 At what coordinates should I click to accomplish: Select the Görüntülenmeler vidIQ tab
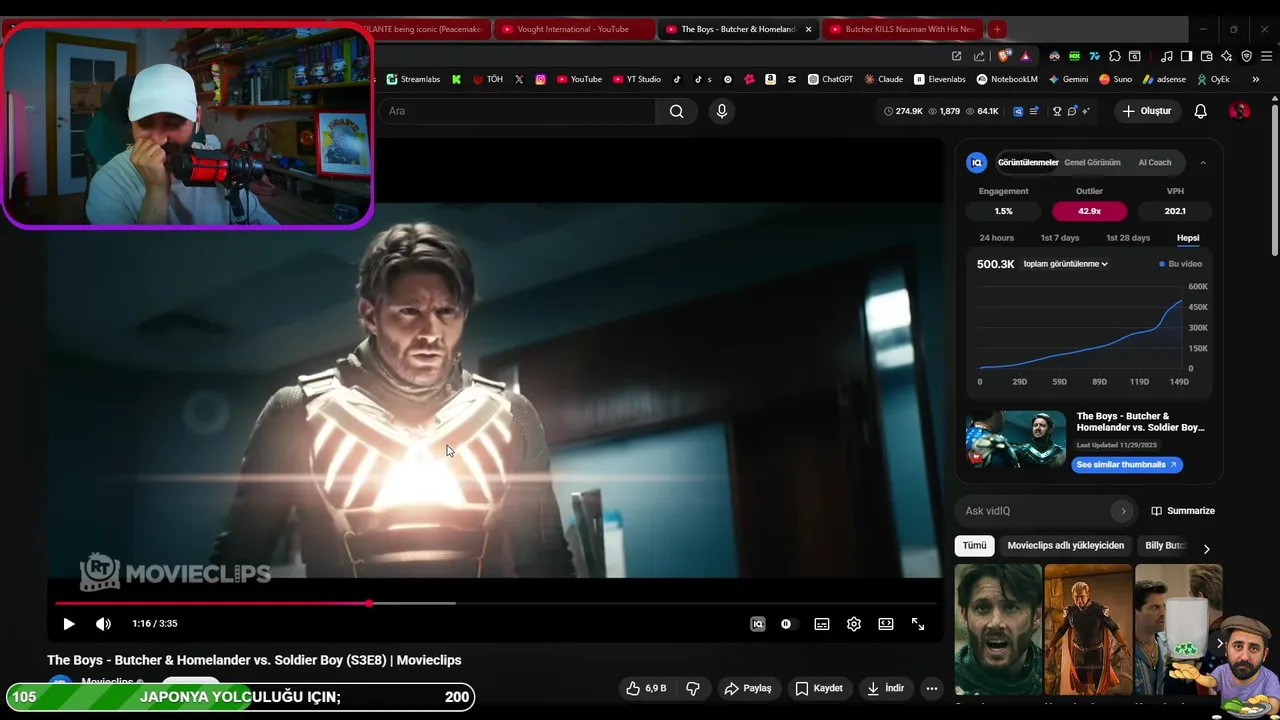tap(1028, 162)
